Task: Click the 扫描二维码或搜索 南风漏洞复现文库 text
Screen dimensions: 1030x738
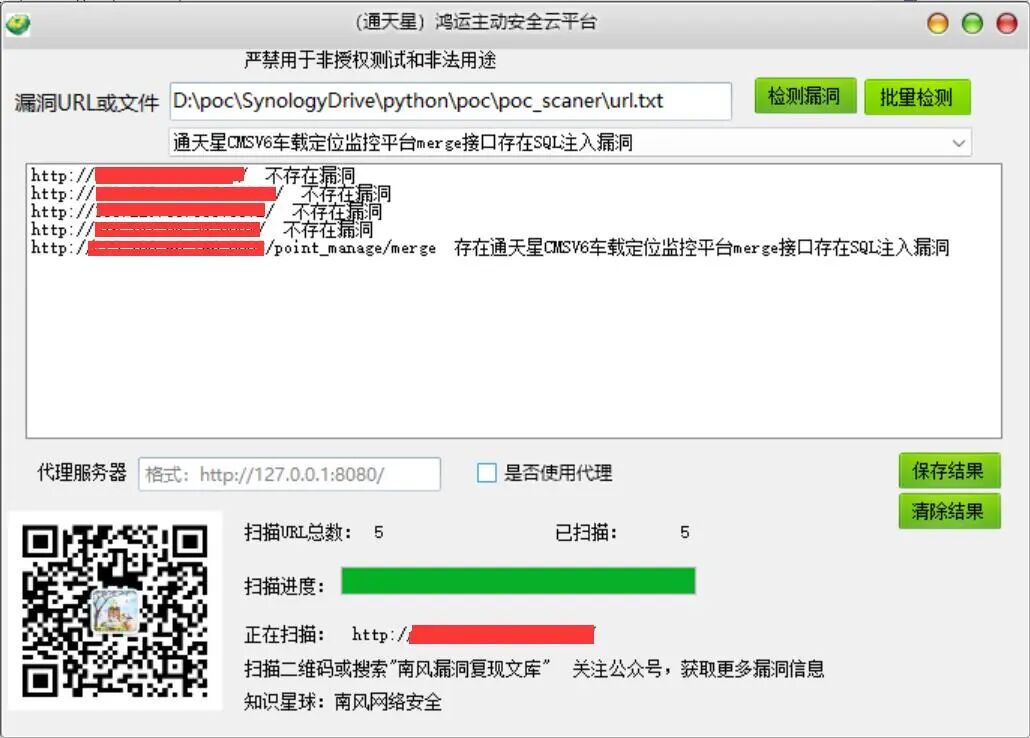Action: click(397, 669)
